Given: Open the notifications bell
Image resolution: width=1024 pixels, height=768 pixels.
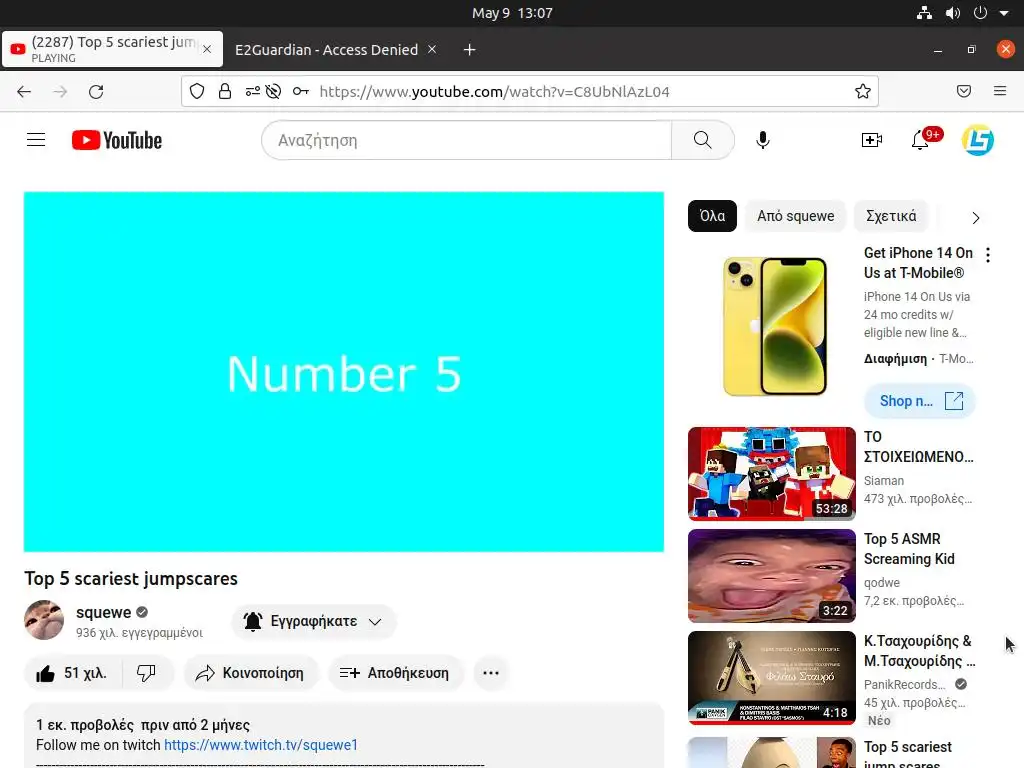Looking at the screenshot, I should coord(920,140).
